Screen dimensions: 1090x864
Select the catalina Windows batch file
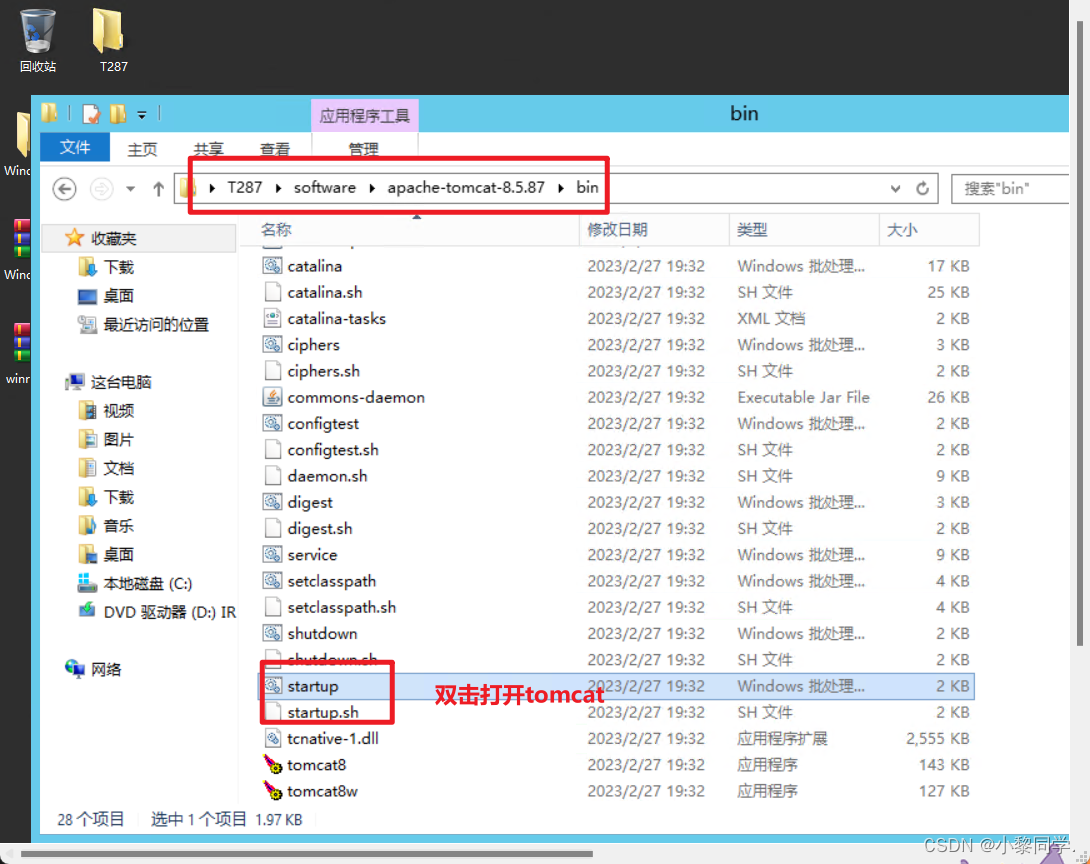[x=310, y=265]
